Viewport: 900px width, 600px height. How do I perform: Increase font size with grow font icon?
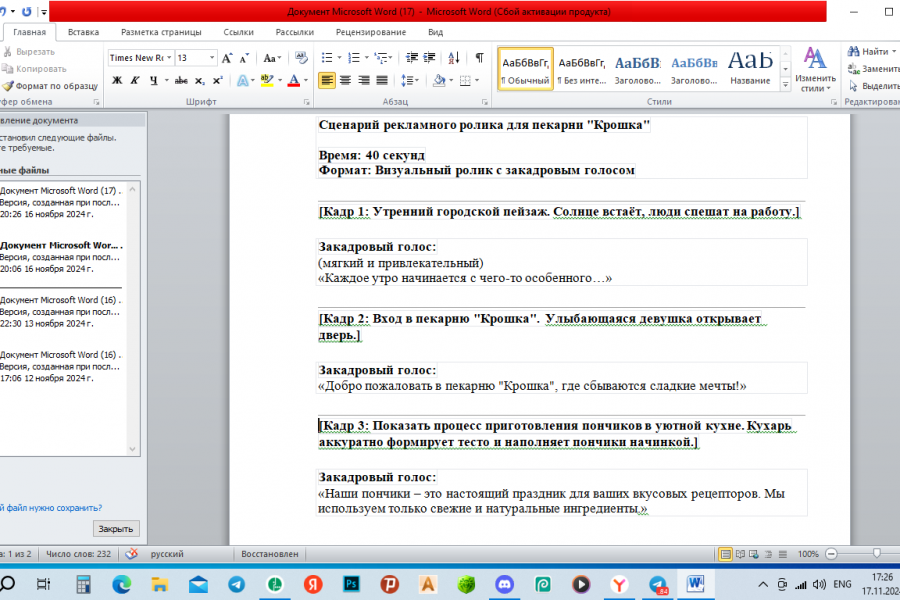(x=228, y=58)
